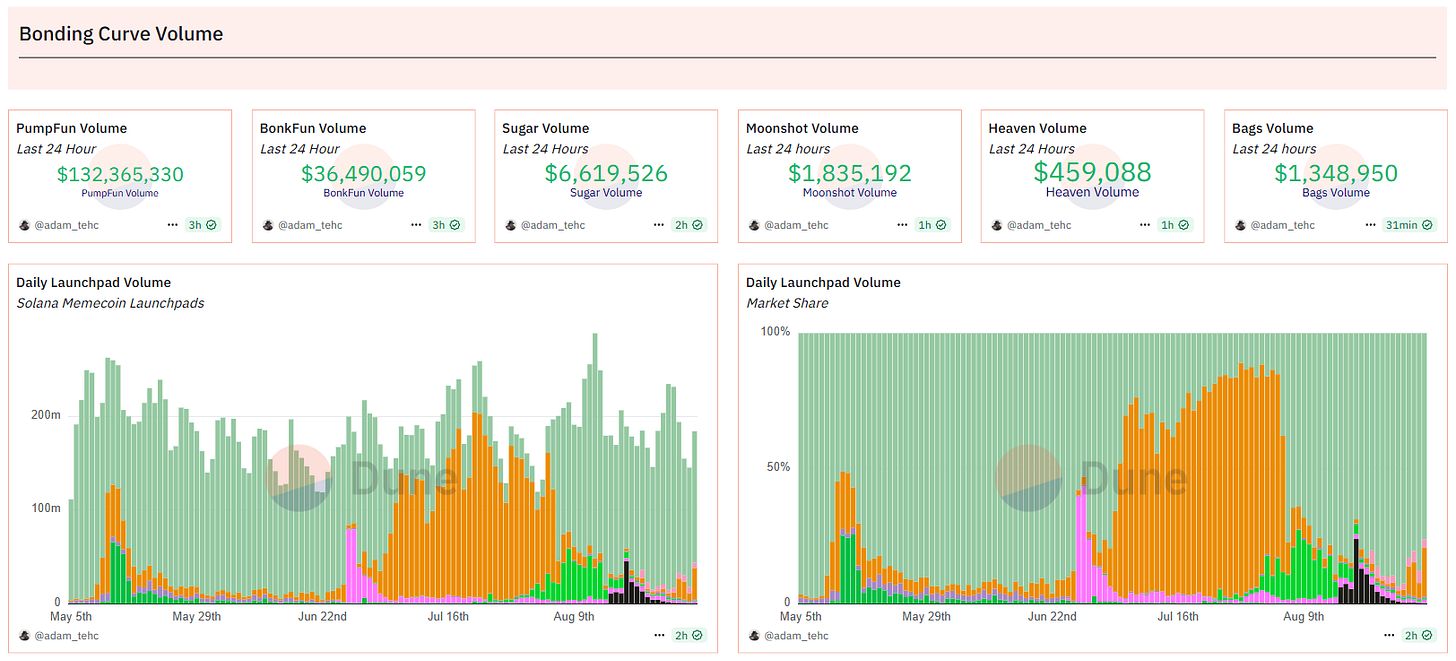Open the three-dot menu on Heaven Volume card
Screen dimensions: 1456x661
coord(1145,225)
